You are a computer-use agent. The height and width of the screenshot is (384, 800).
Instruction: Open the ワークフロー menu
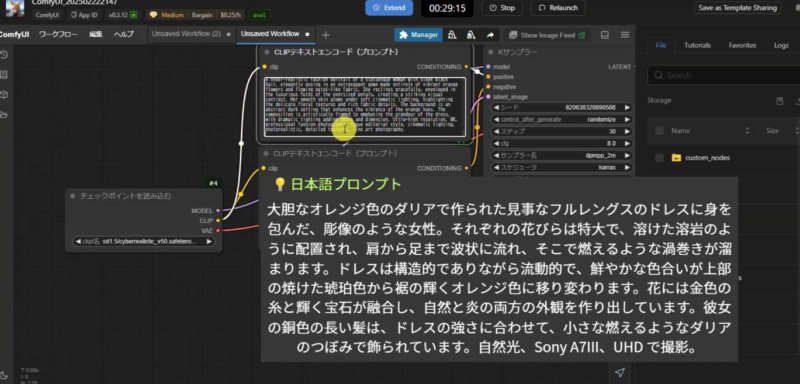click(58, 35)
